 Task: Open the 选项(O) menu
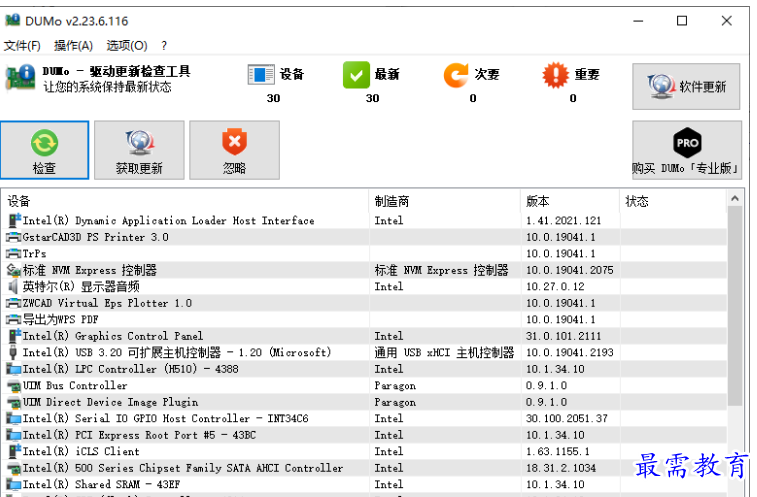127,45
